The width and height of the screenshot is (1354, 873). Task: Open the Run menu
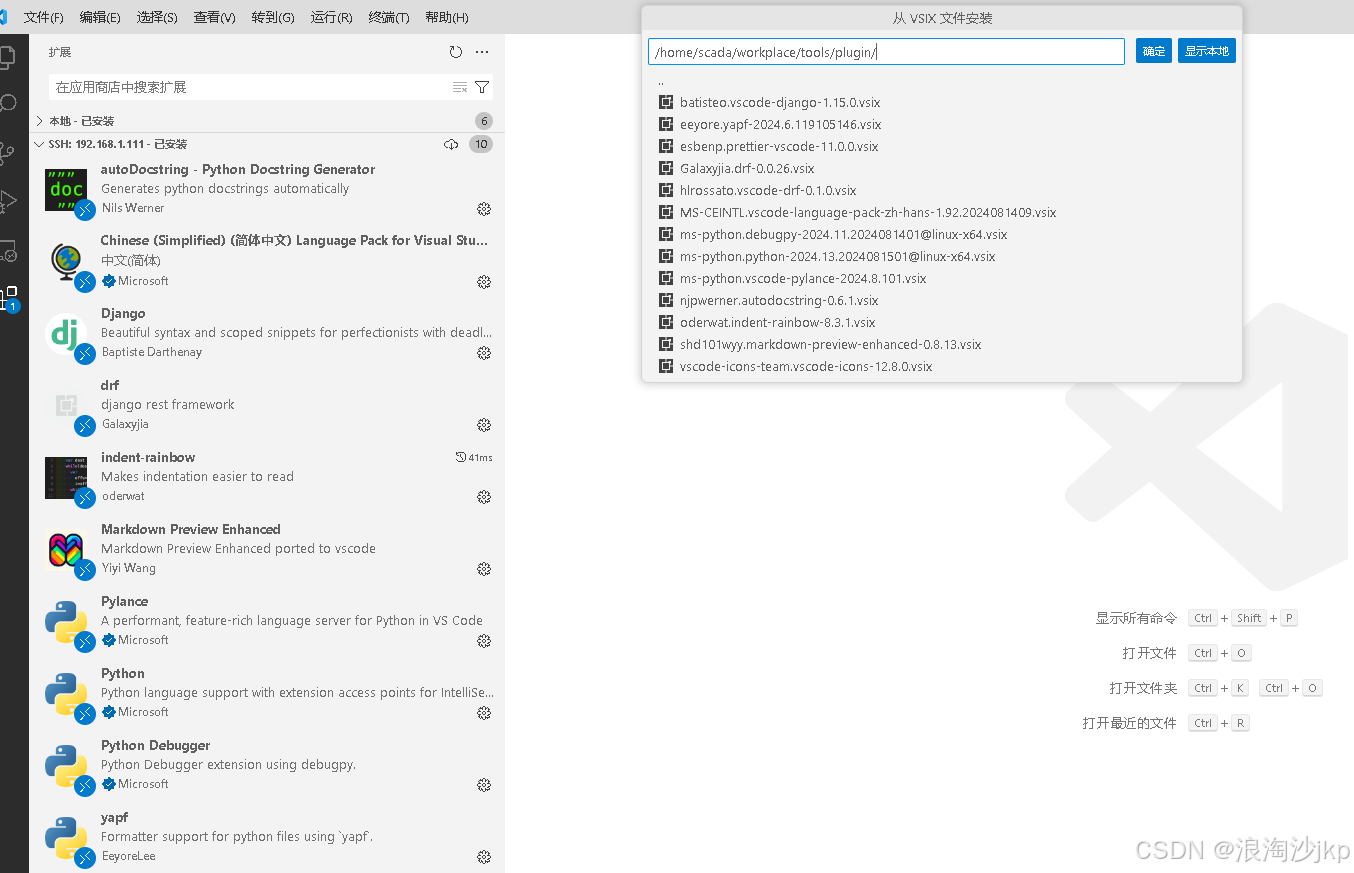331,17
